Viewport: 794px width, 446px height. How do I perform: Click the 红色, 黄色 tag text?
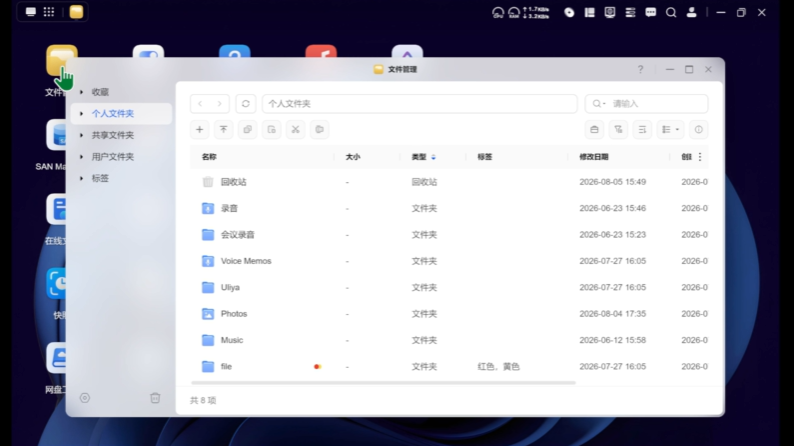(499, 367)
